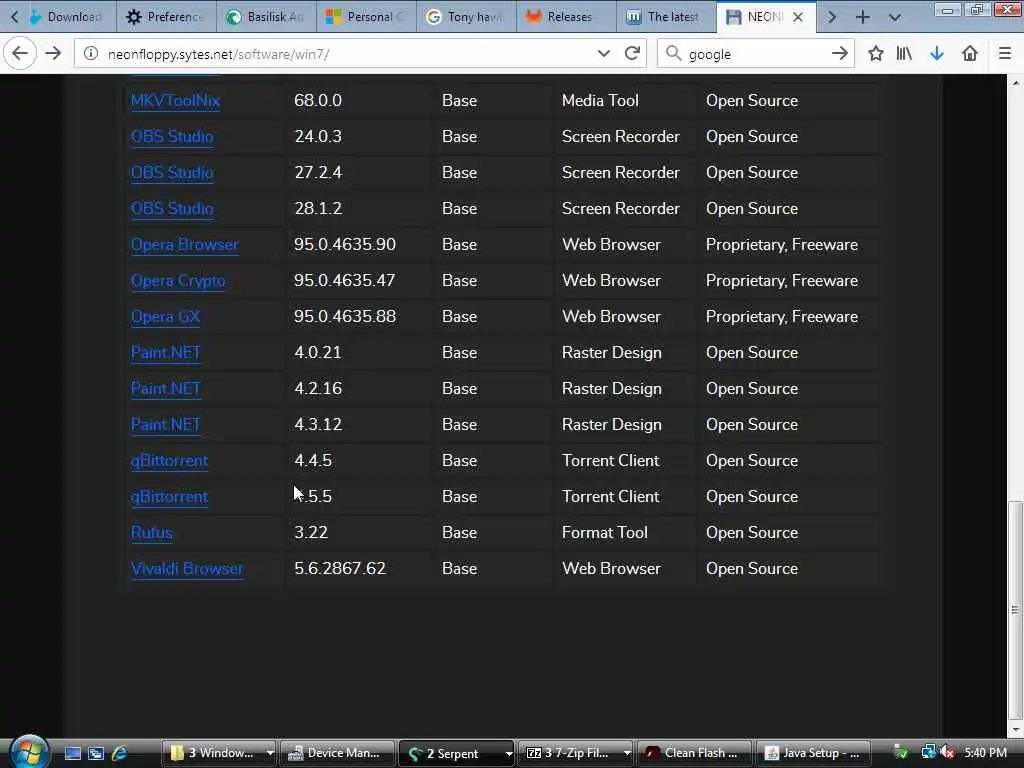Image resolution: width=1024 pixels, height=768 pixels.
Task: Switch to the Download tab
Action: [x=66, y=17]
